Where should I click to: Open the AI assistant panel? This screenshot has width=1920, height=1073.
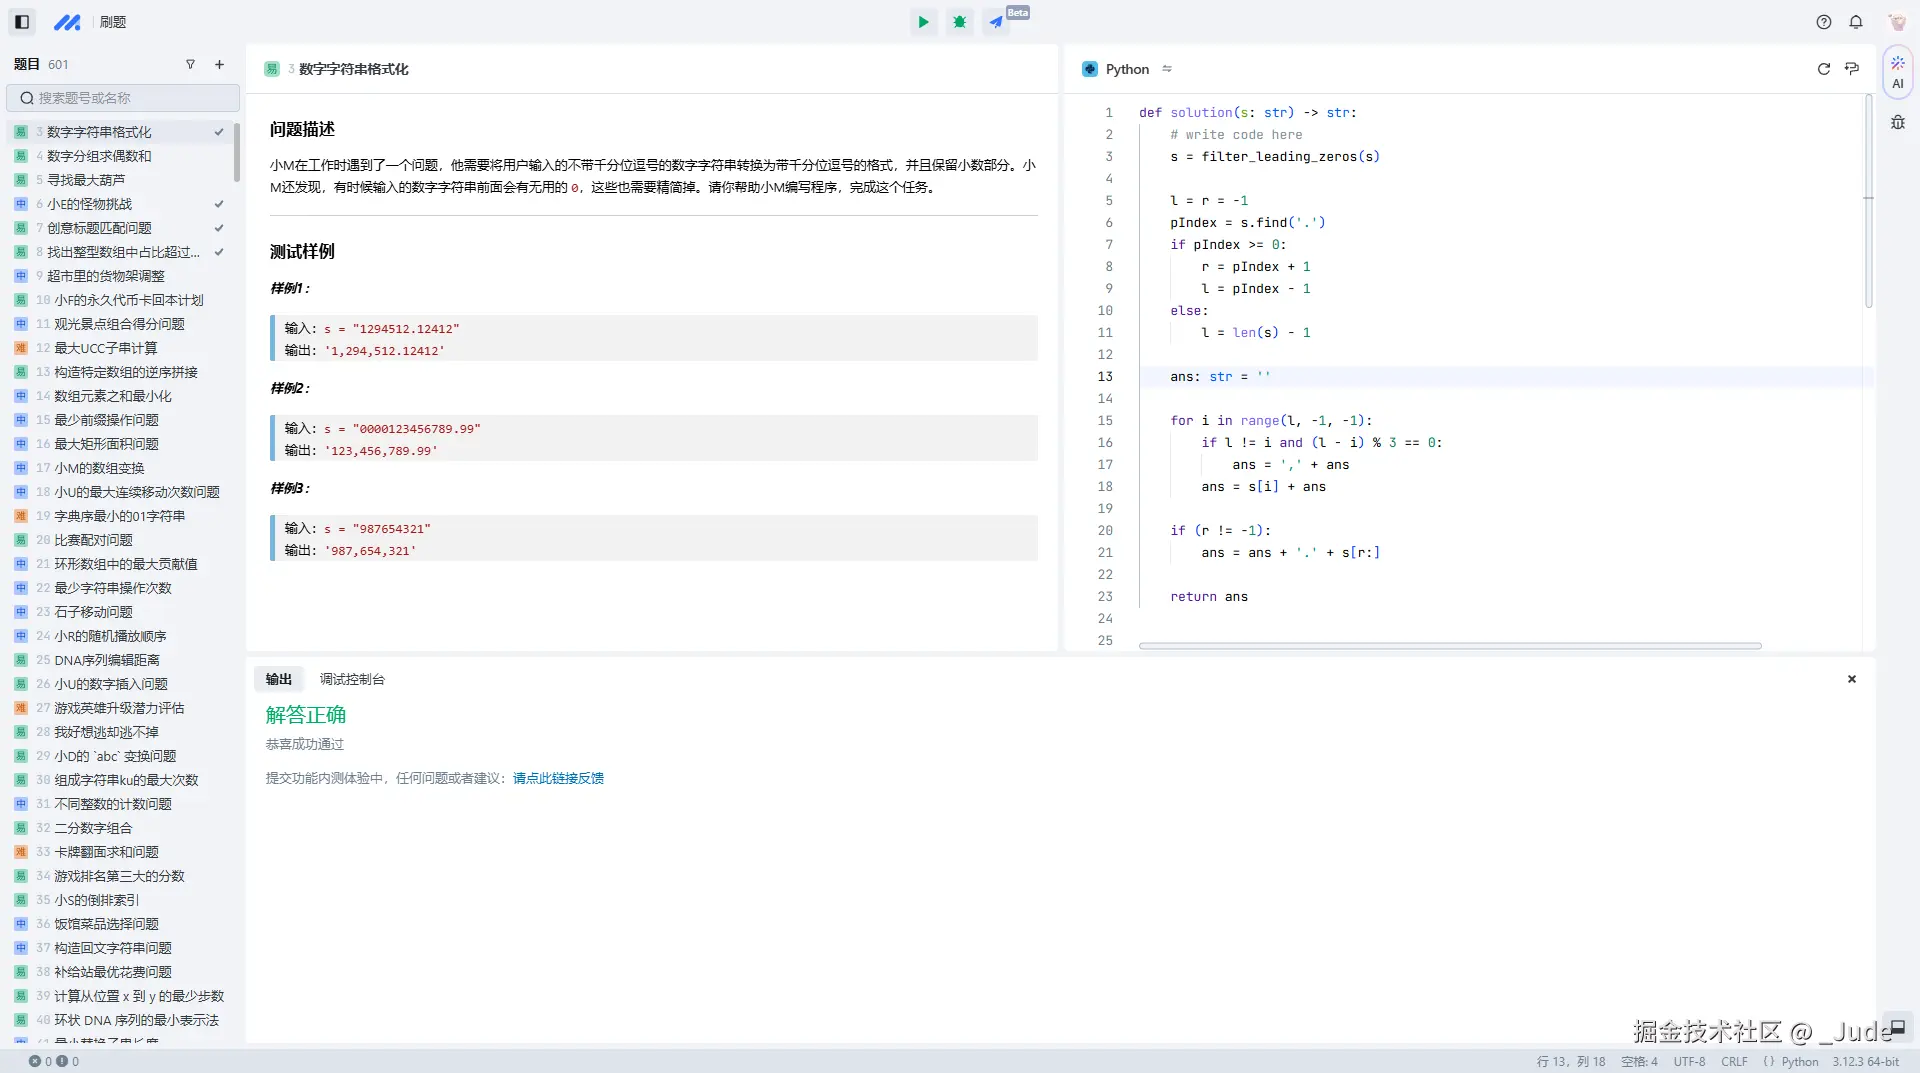tap(1898, 72)
